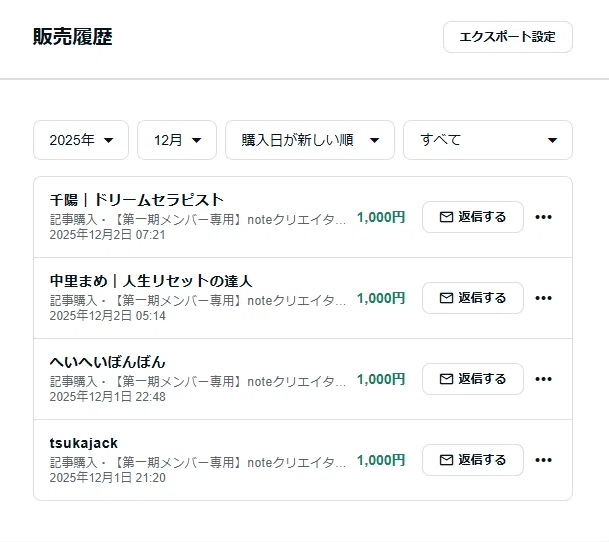Click the date 2025年12月2日 07:21
Image resolution: width=609 pixels, height=542 pixels.
[x=108, y=235]
